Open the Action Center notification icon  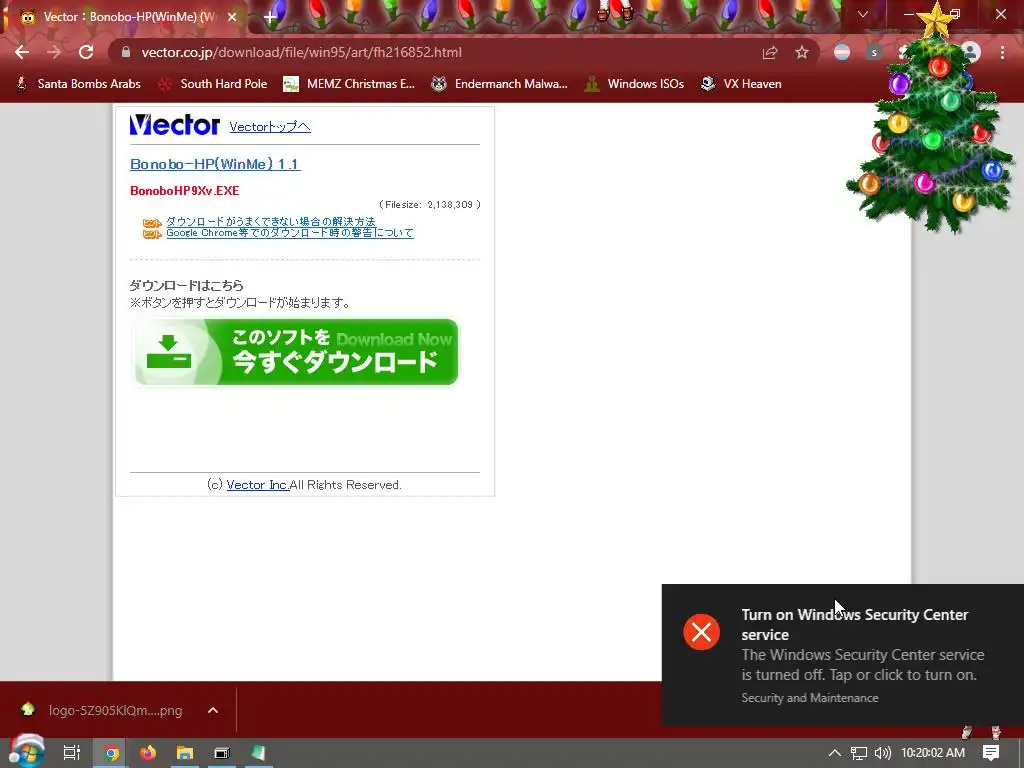(991, 753)
